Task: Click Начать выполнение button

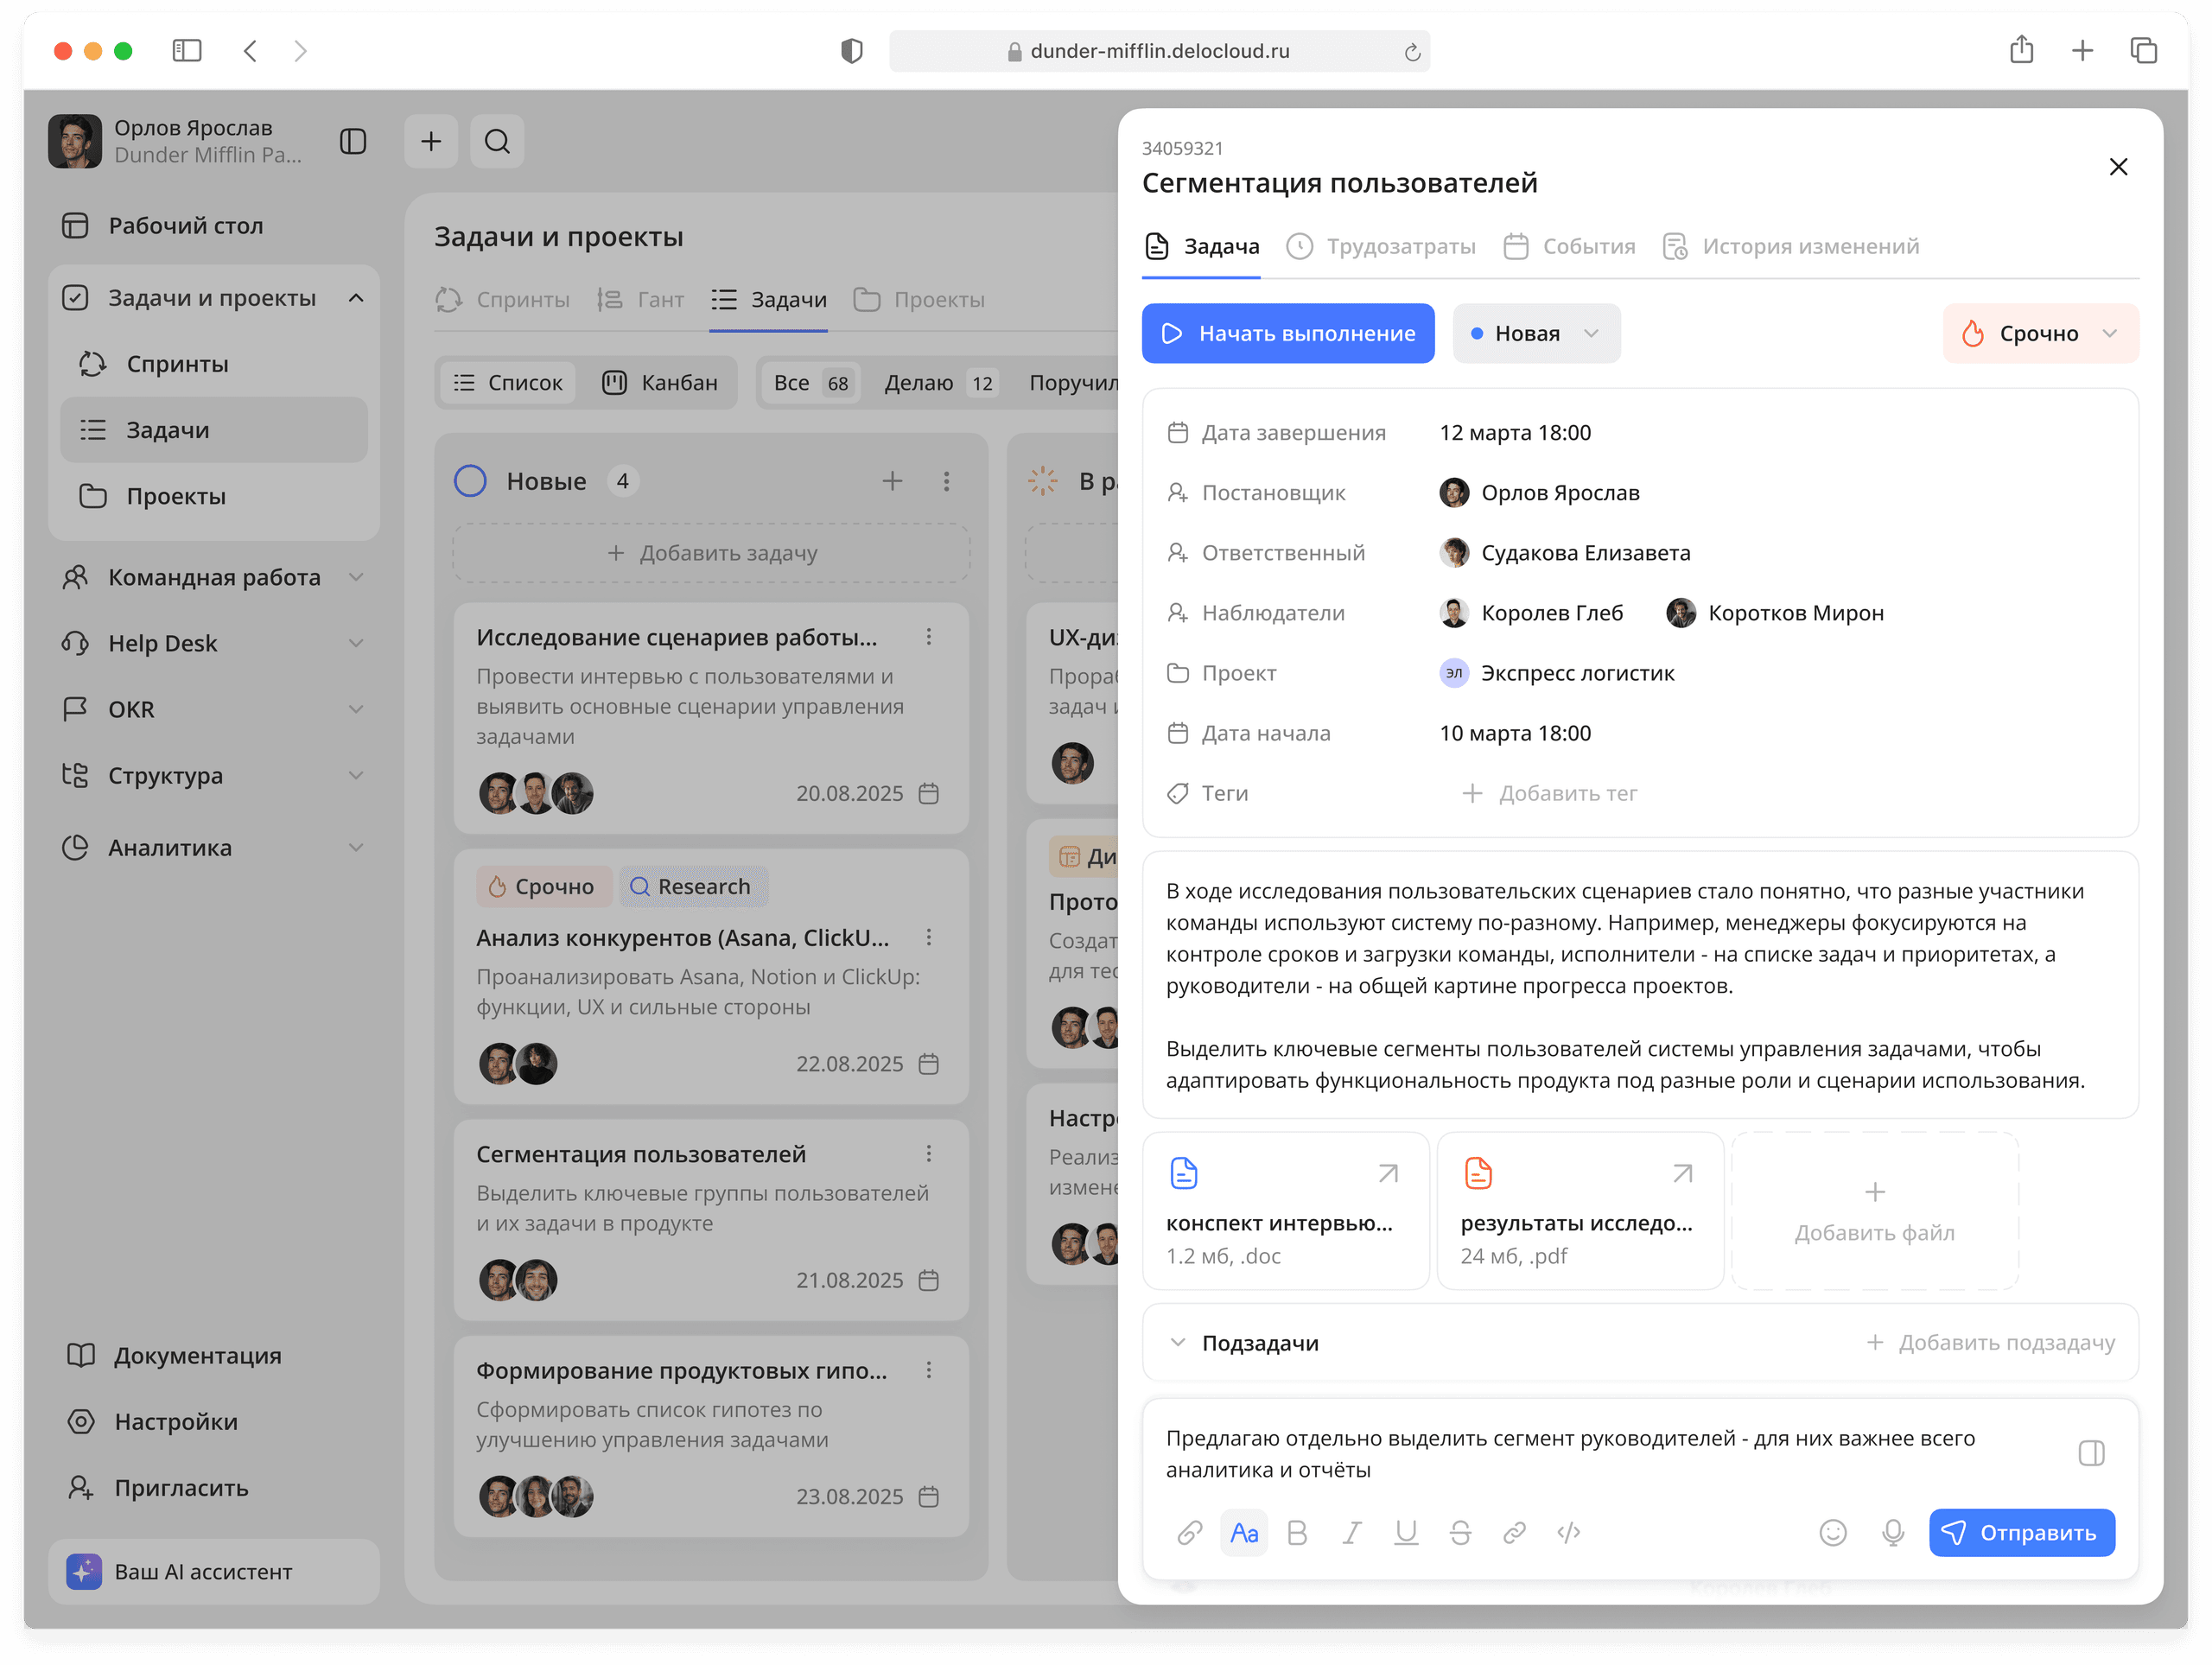Action: pyautogui.click(x=1288, y=333)
